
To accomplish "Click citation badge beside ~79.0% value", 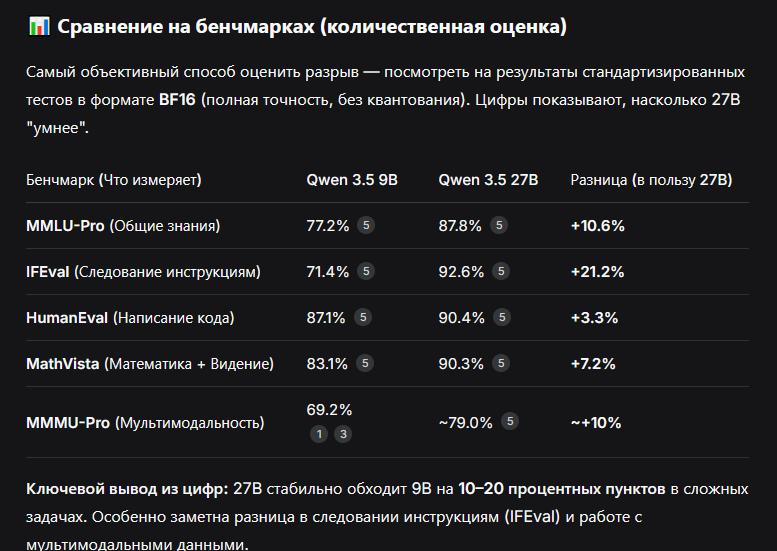I will (510, 422).
